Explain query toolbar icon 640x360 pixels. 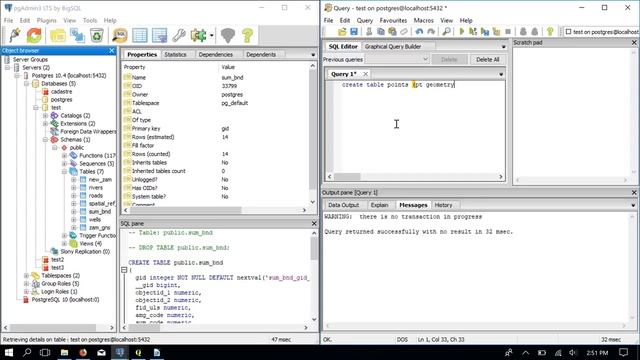(x=496, y=31)
